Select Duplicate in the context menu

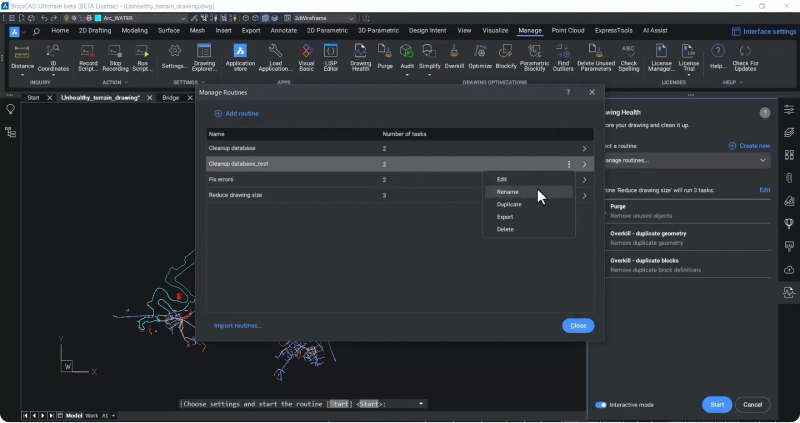point(509,204)
